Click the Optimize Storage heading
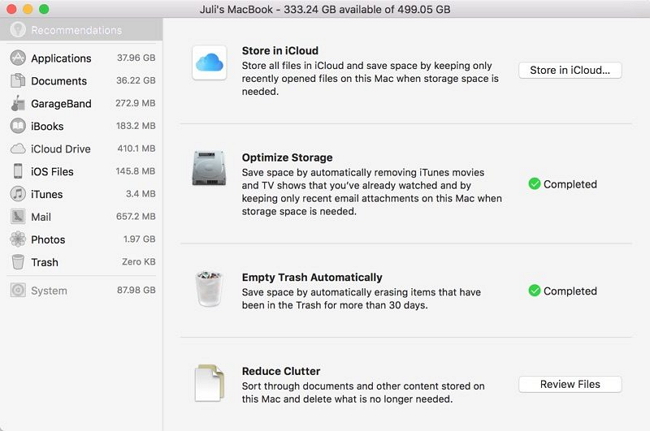Image resolution: width=650 pixels, height=431 pixels. (287, 157)
